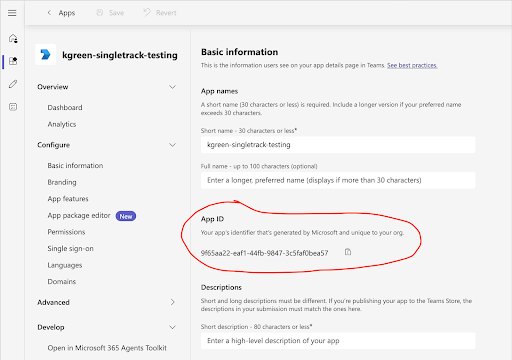Click the kgreen-singletrack-testing app title
Image resolution: width=512 pixels, height=360 pixels.
tap(120, 55)
